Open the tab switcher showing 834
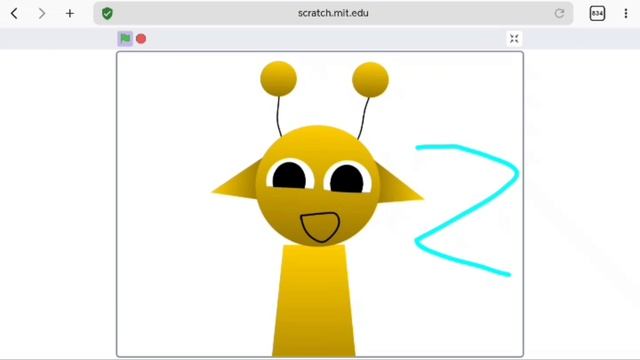 (x=597, y=13)
